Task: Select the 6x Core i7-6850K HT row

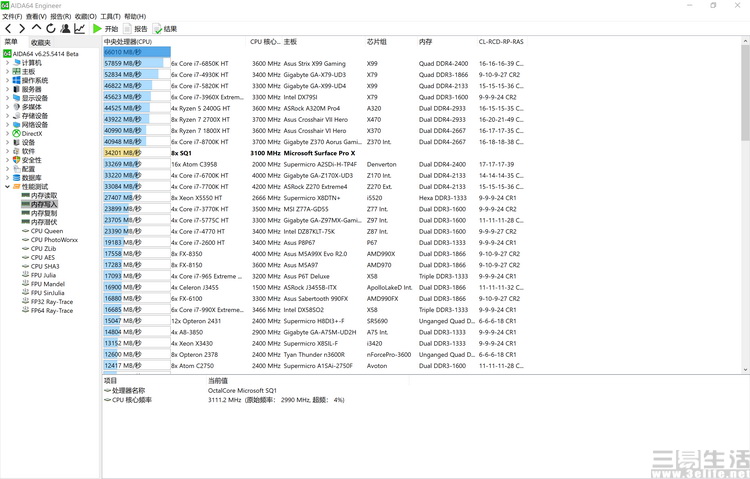Action: click(x=315, y=63)
